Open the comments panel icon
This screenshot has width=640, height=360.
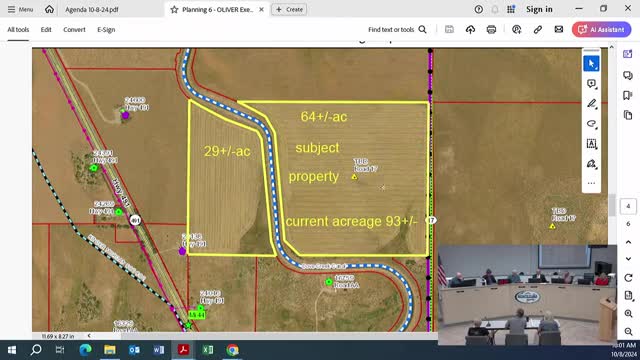[628, 75]
